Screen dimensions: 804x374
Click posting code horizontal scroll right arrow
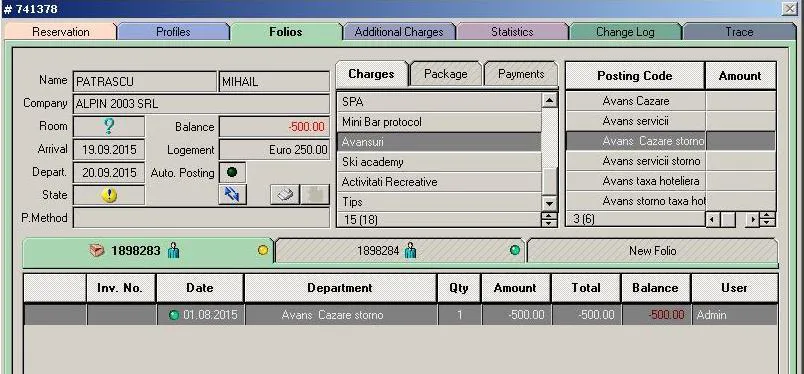coord(752,220)
